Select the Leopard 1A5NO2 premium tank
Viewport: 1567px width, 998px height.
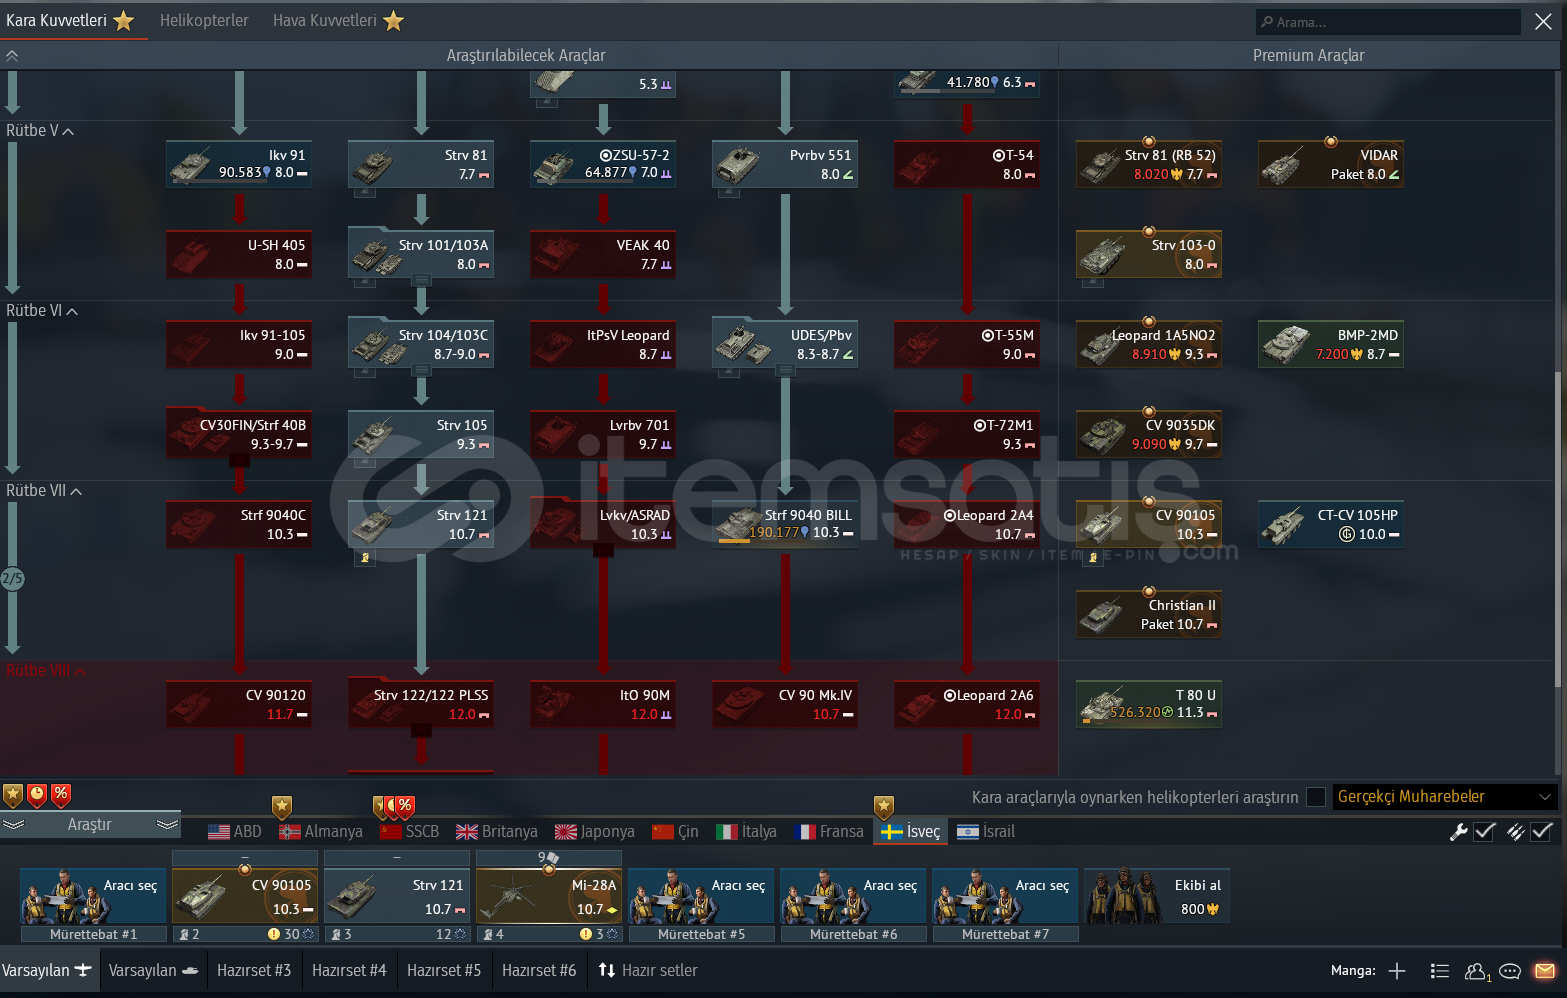[x=1149, y=344]
